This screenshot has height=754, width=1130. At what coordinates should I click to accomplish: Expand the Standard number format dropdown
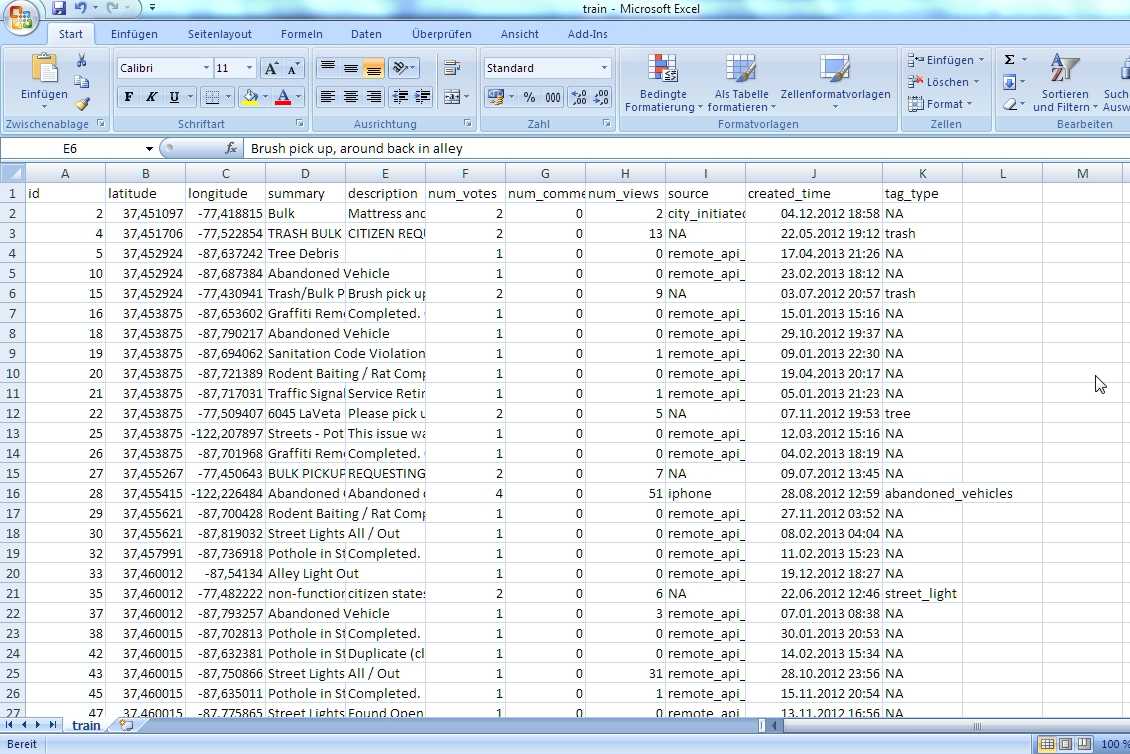coord(604,68)
